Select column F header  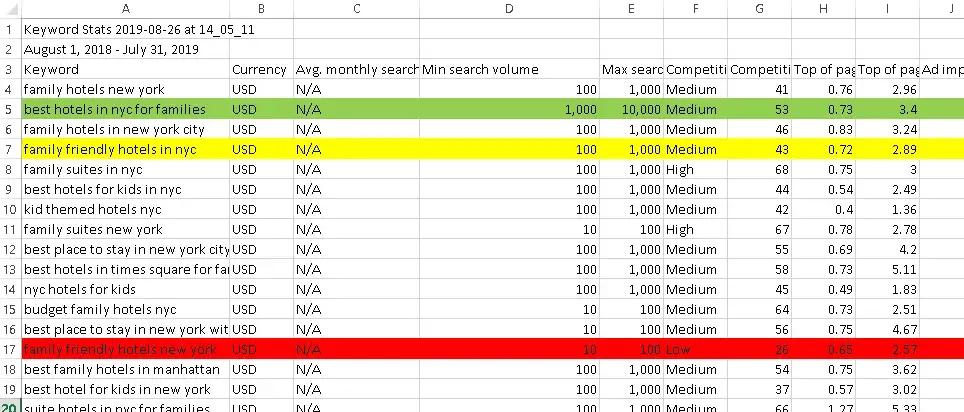695,9
